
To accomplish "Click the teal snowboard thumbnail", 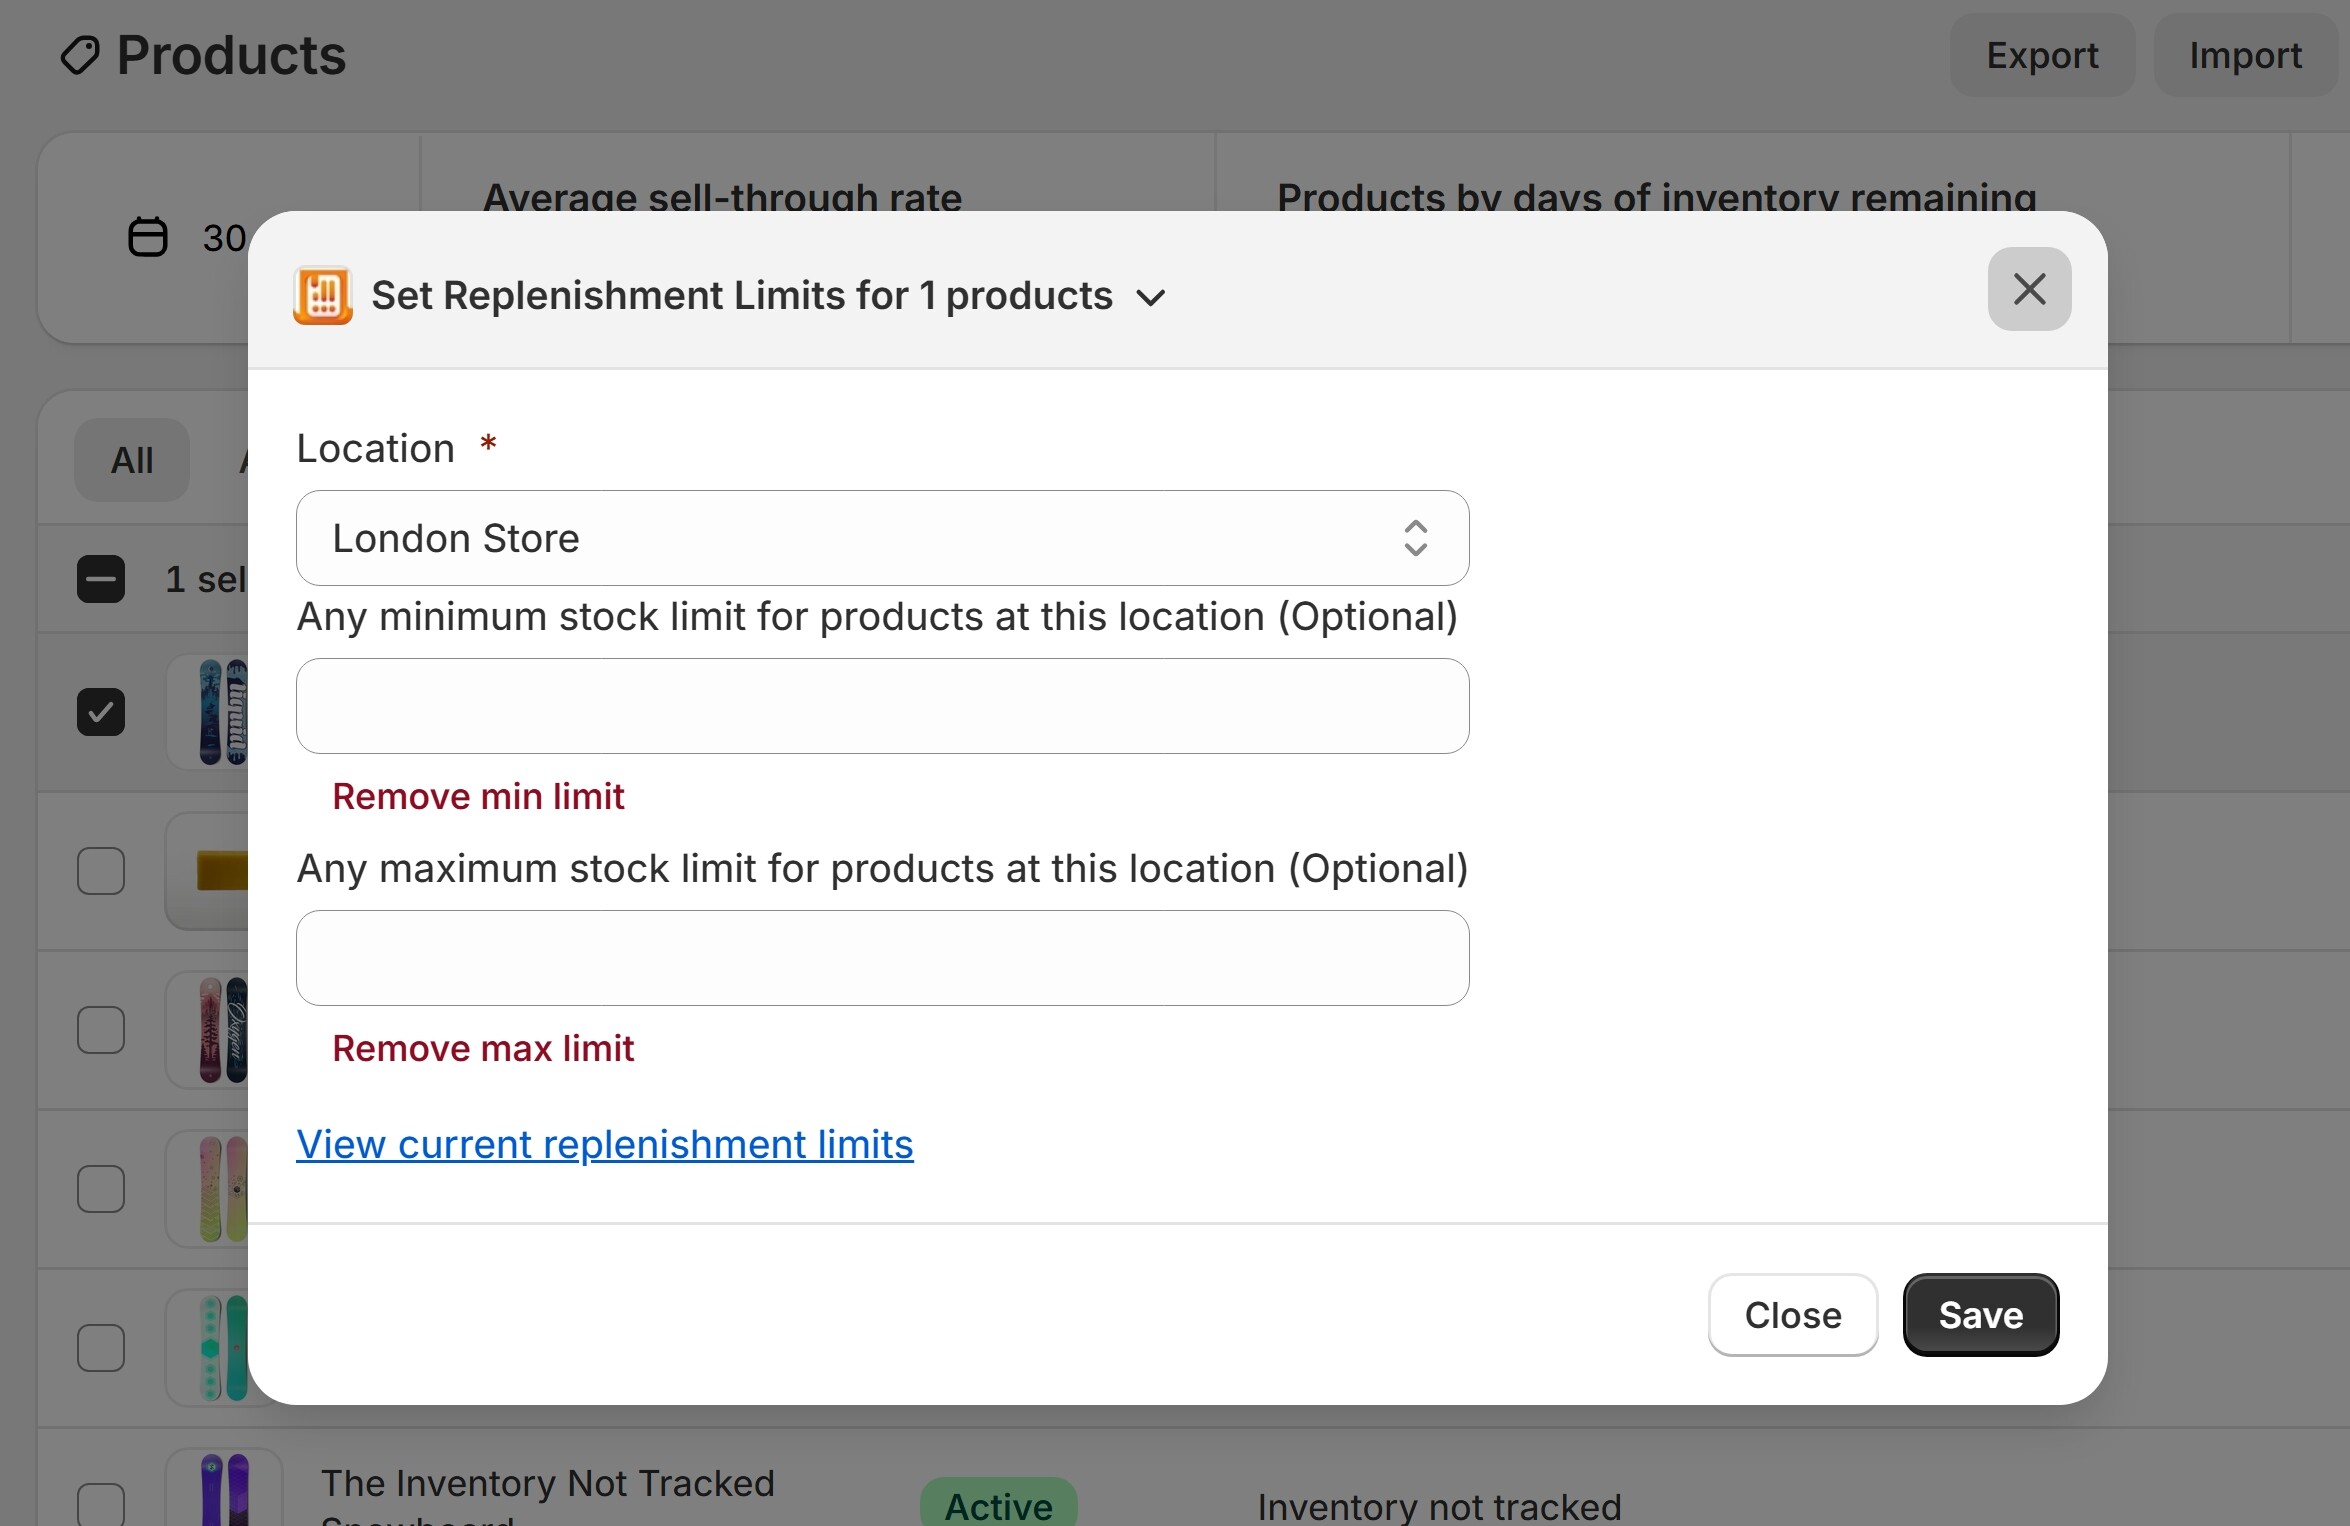I will click(x=222, y=1348).
